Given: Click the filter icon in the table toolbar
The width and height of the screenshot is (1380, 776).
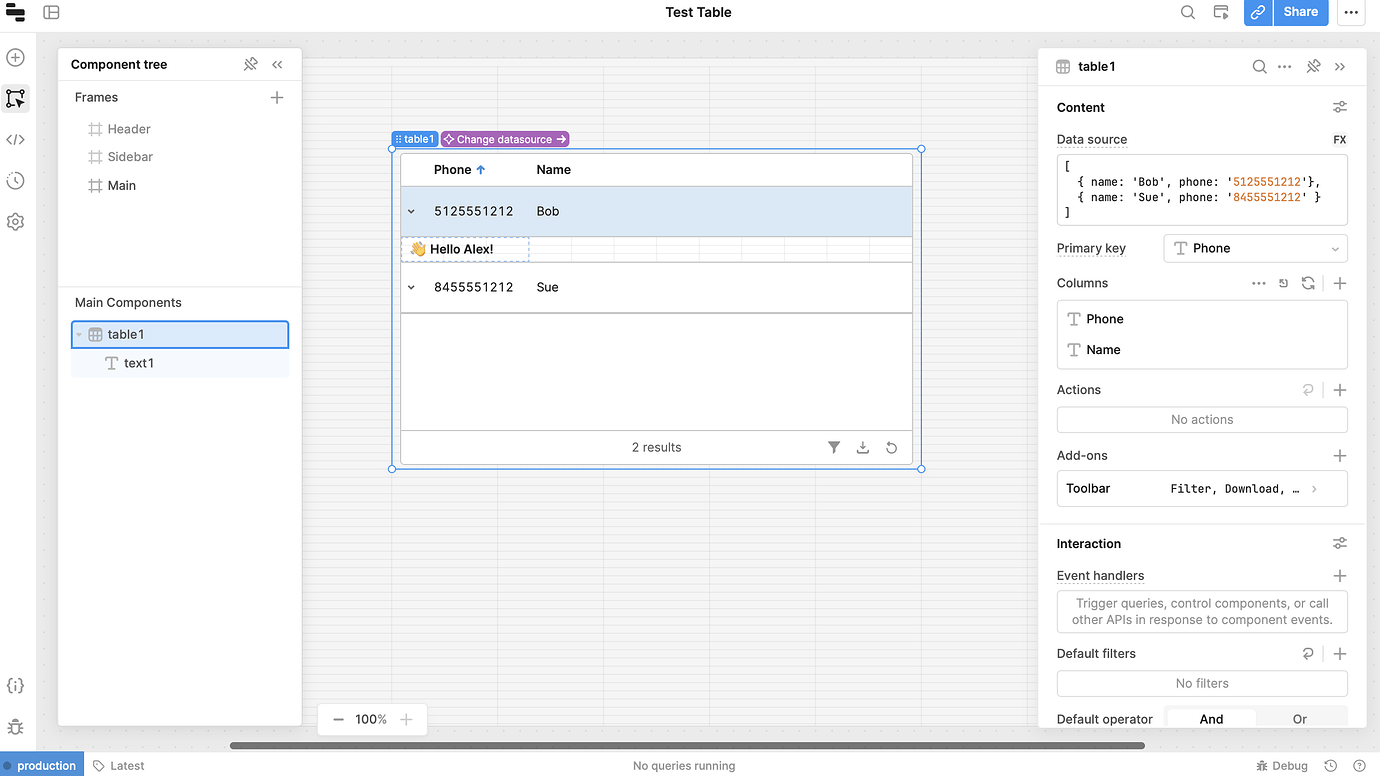Looking at the screenshot, I should point(834,447).
